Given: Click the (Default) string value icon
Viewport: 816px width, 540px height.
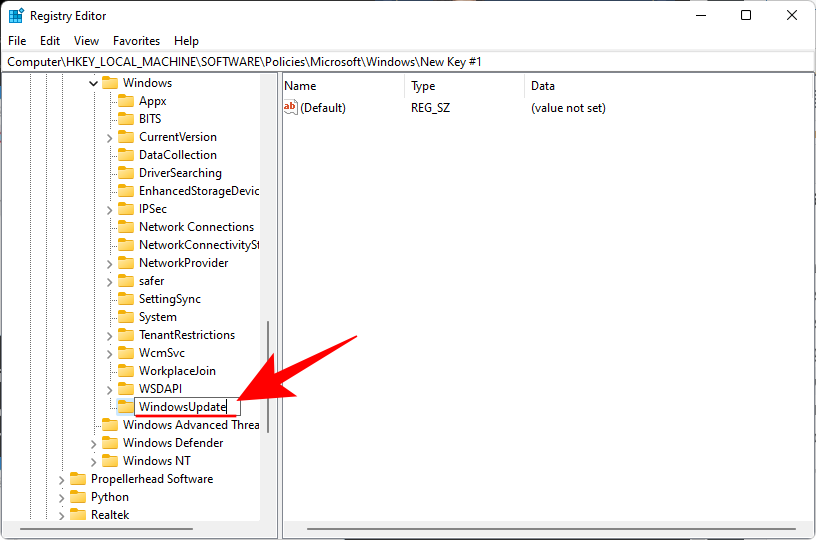Looking at the screenshot, I should (x=290, y=107).
